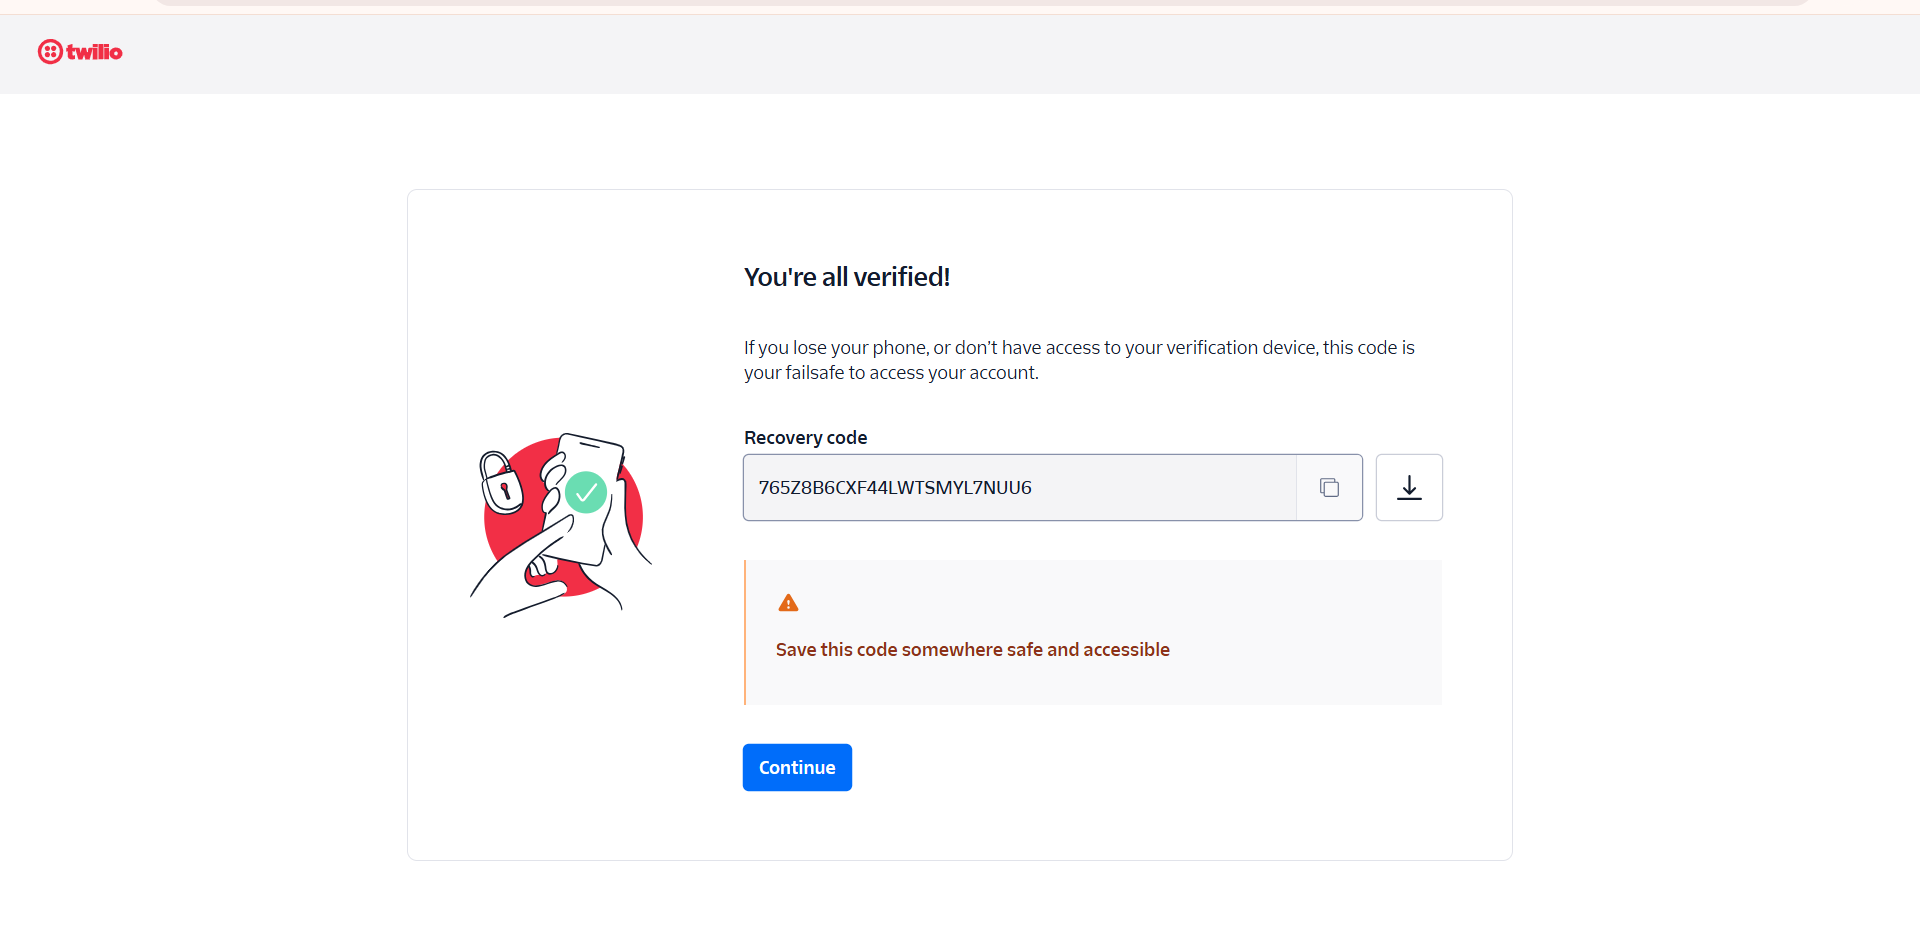This screenshot has height=930, width=1920.
Task: Click the "Save this code somewhere safe" text
Action: [972, 650]
